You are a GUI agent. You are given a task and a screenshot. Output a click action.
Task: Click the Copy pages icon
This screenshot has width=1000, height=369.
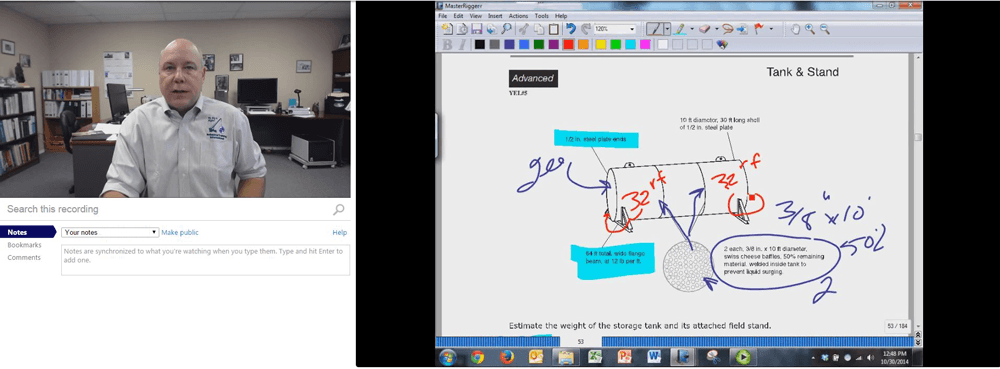(x=539, y=29)
